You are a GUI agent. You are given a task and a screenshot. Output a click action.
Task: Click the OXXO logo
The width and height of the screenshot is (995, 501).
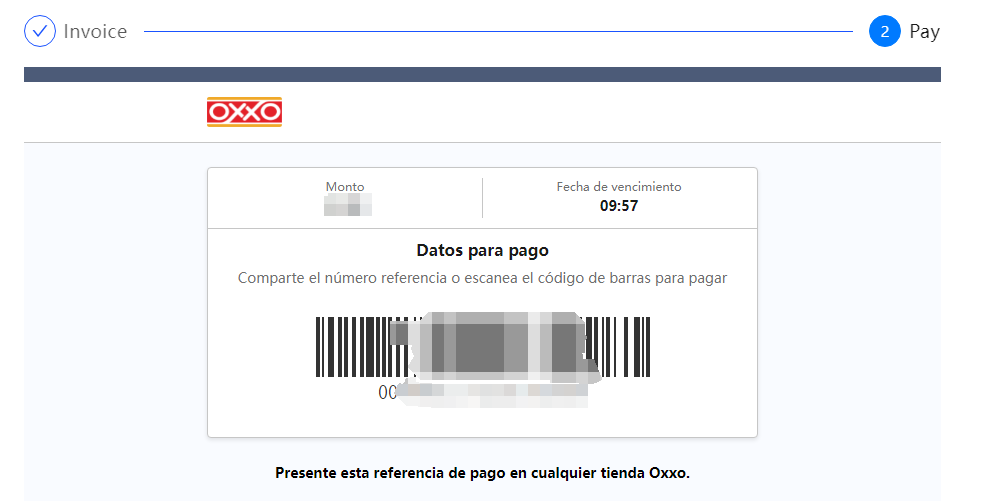(244, 112)
